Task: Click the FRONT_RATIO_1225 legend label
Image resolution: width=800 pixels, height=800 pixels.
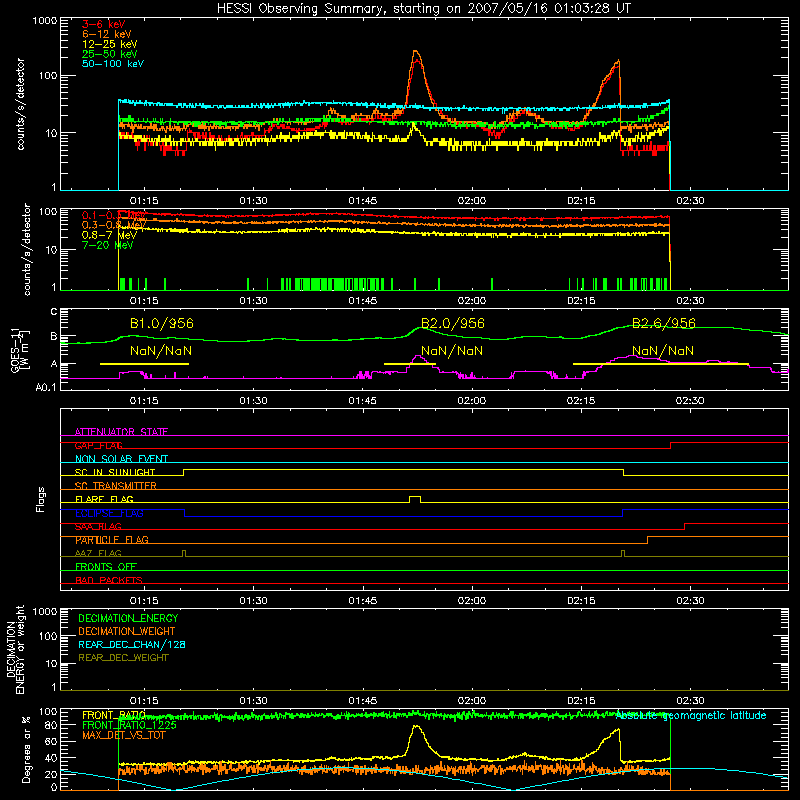Action: (x=129, y=725)
